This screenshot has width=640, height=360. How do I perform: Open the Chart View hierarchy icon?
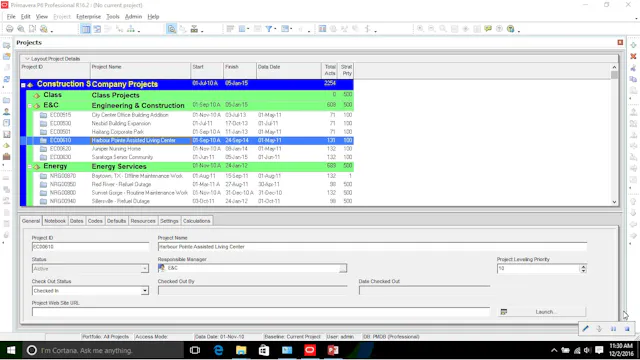[x=131, y=29]
